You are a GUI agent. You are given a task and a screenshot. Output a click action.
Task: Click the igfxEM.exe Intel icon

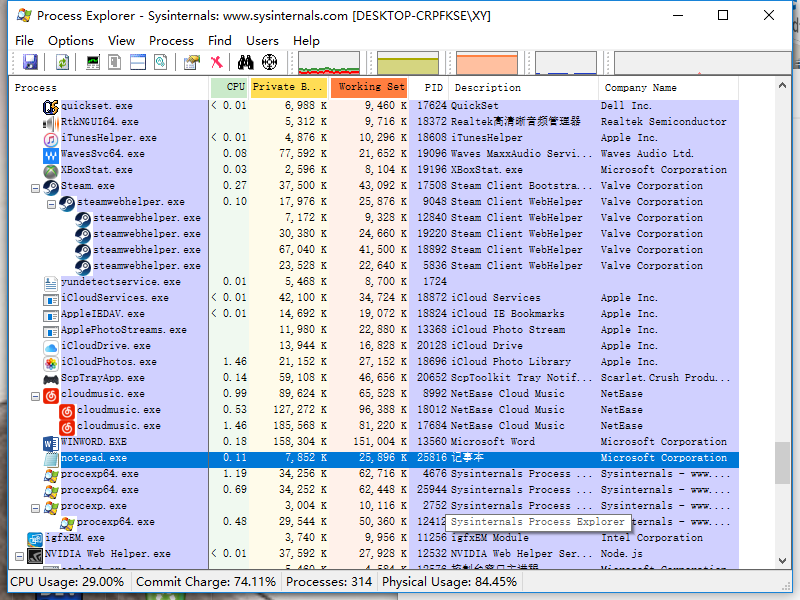pyautogui.click(x=35, y=539)
